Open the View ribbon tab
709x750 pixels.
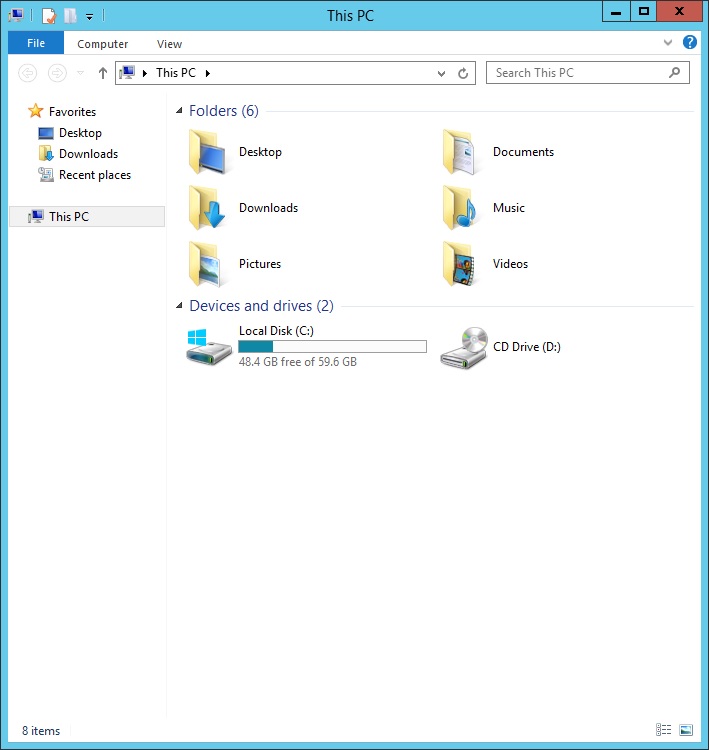click(169, 44)
